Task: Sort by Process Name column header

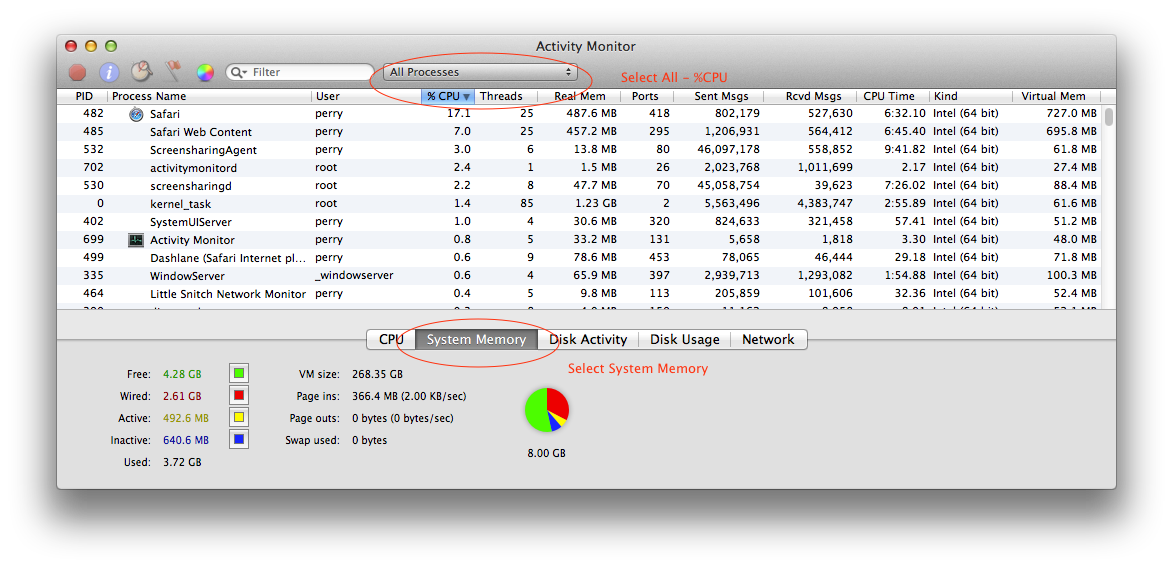Action: [x=210, y=97]
